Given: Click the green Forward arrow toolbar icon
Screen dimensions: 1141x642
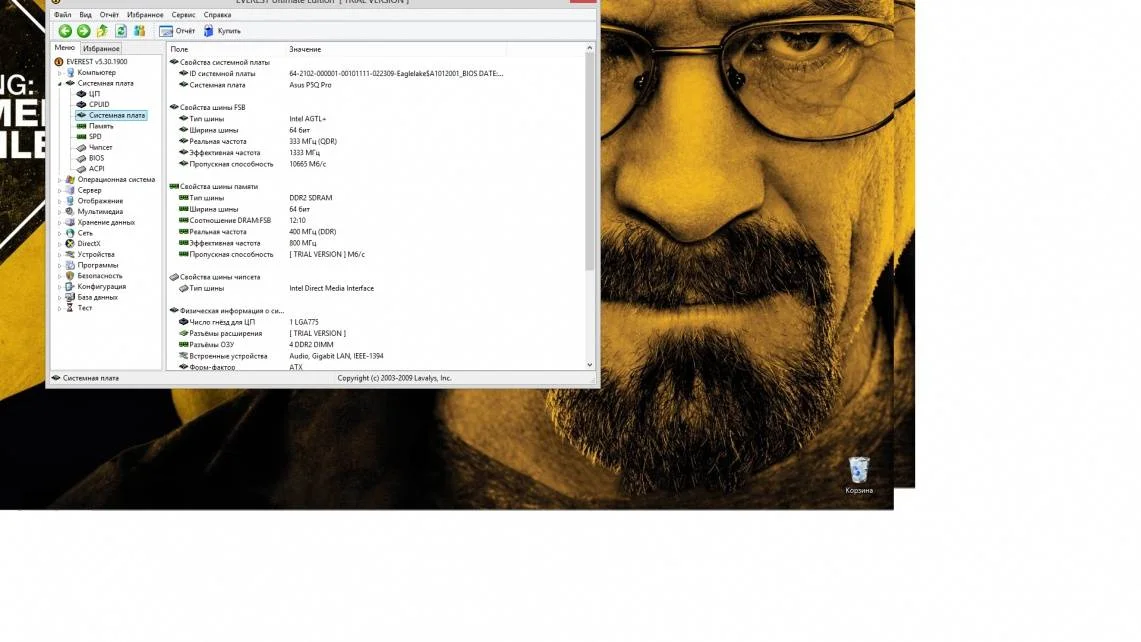Looking at the screenshot, I should click(x=84, y=31).
